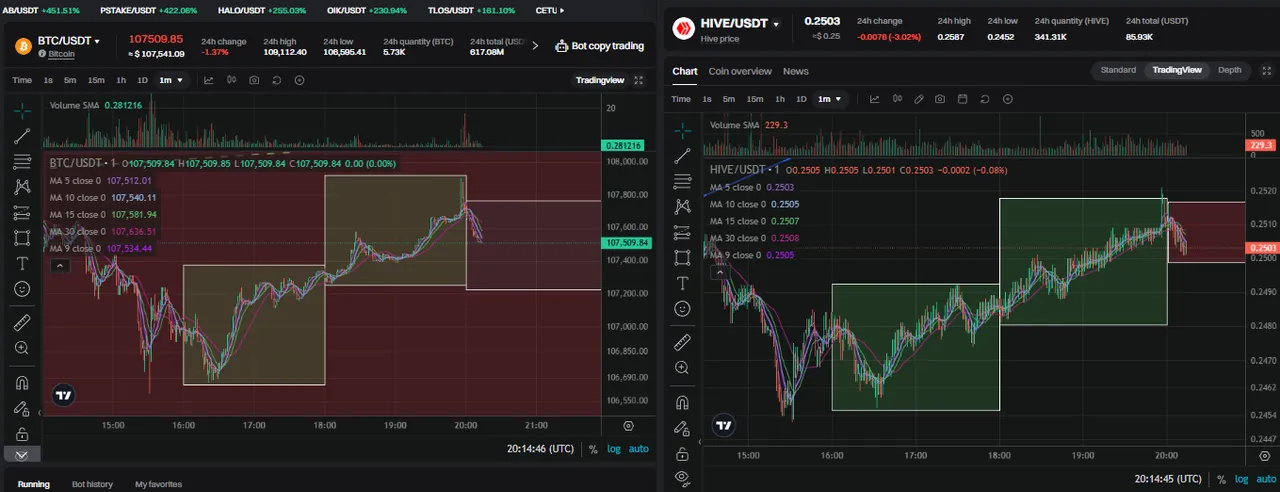Switch to Coin overview tab

point(740,71)
